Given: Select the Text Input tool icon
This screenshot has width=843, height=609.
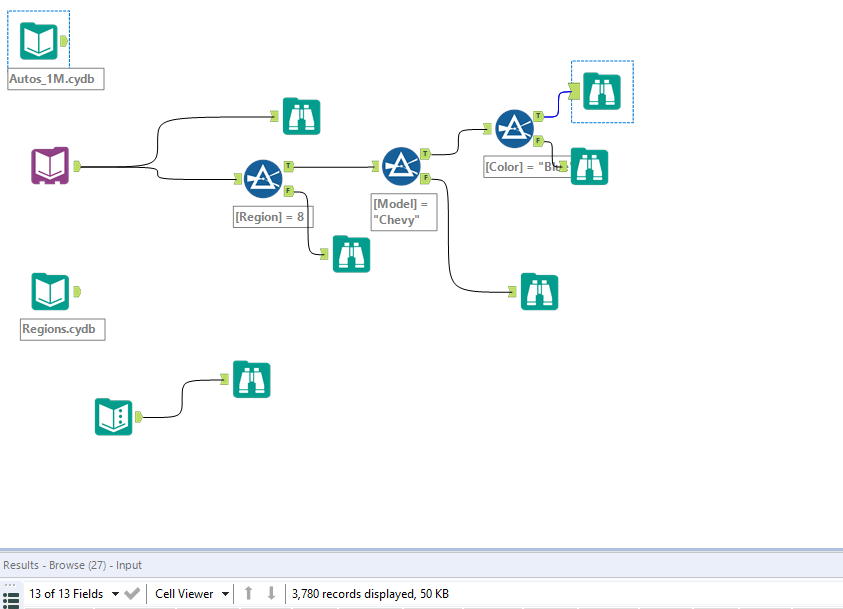Looking at the screenshot, I should click(113, 417).
